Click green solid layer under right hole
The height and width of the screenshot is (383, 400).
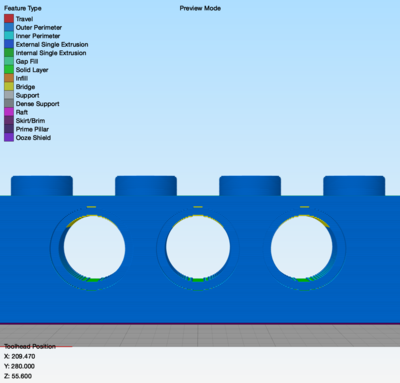click(x=303, y=280)
